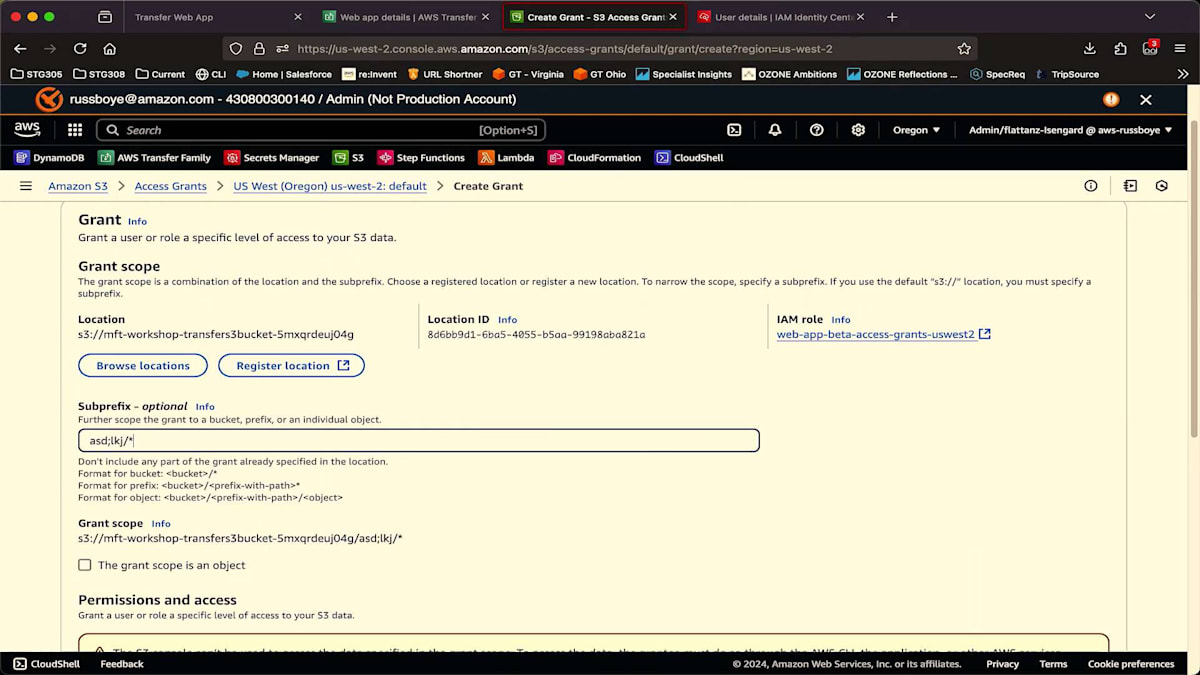Image resolution: width=1200 pixels, height=675 pixels.
Task: Switch to User details IAM Identity Center tab
Action: [x=779, y=17]
